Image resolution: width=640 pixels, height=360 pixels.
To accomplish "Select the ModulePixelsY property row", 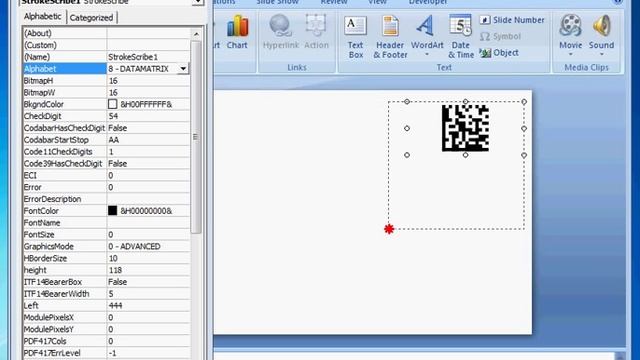I will tap(106, 329).
